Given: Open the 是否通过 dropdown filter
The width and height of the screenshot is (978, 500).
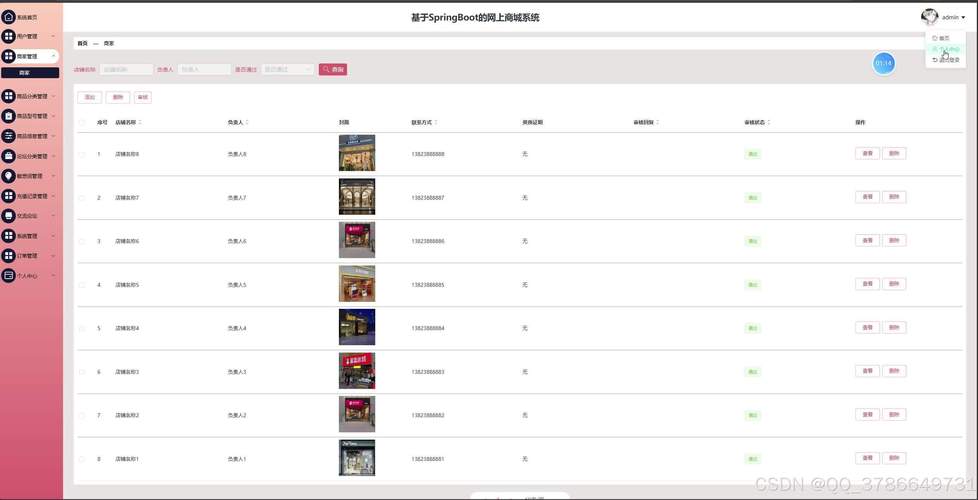Looking at the screenshot, I should [286, 70].
